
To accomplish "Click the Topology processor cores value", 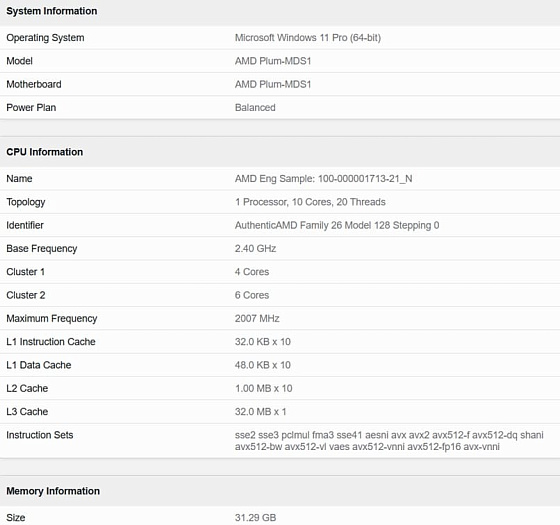I will point(310,202).
